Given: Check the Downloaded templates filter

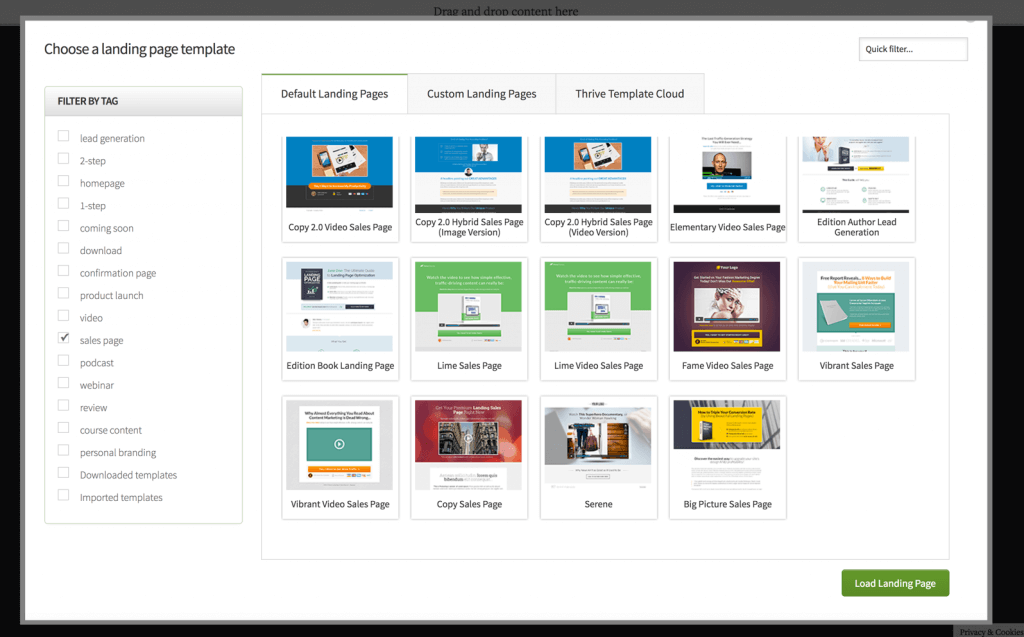Looking at the screenshot, I should [63, 474].
